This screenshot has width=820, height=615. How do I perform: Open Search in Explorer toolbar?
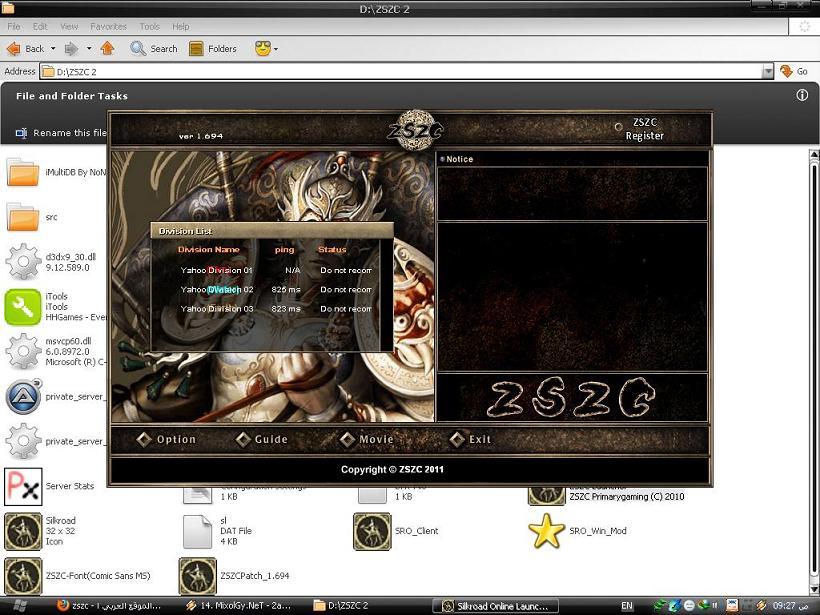(154, 49)
